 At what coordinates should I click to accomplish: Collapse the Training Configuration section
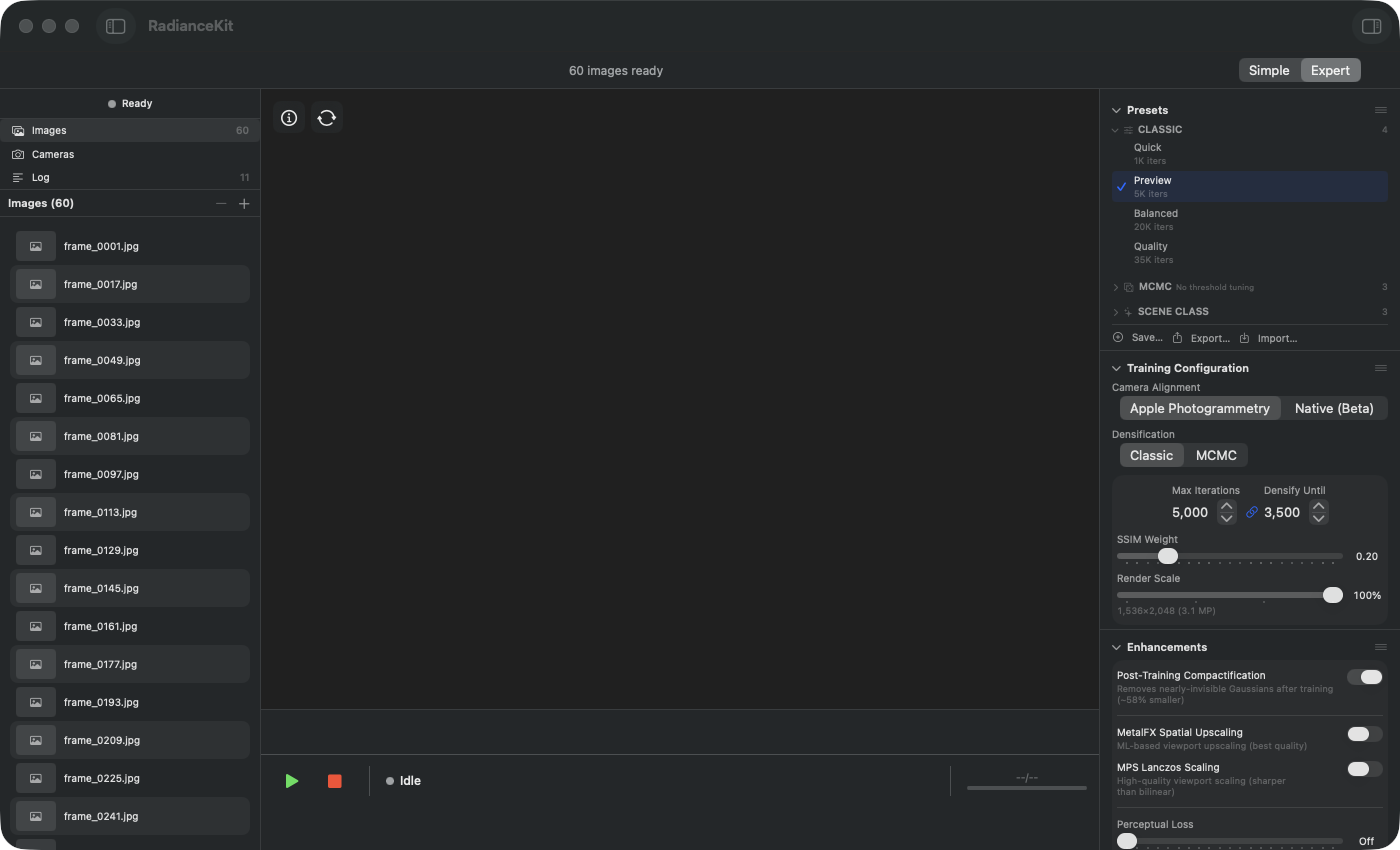[x=1117, y=368]
